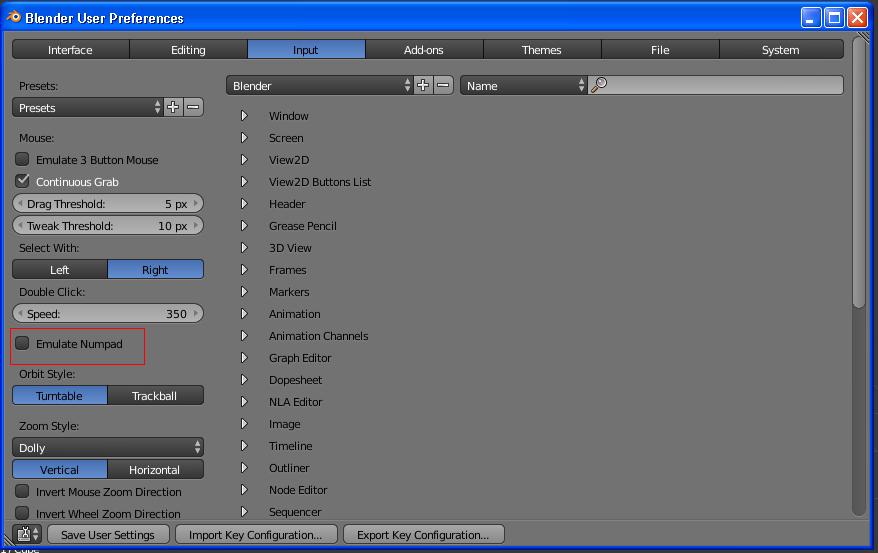
Task: Expand the Window keymap section
Action: (x=244, y=115)
